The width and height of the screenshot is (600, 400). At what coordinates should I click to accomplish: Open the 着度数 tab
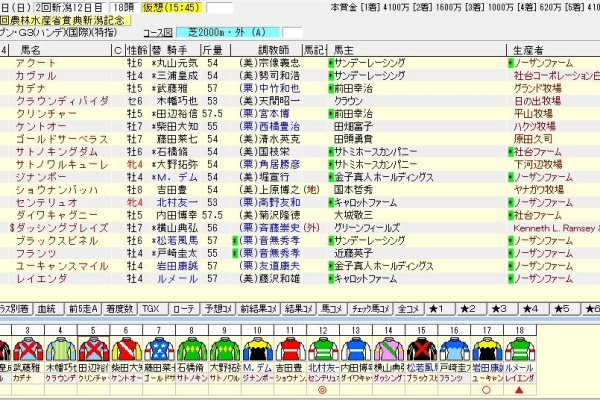coord(119,309)
